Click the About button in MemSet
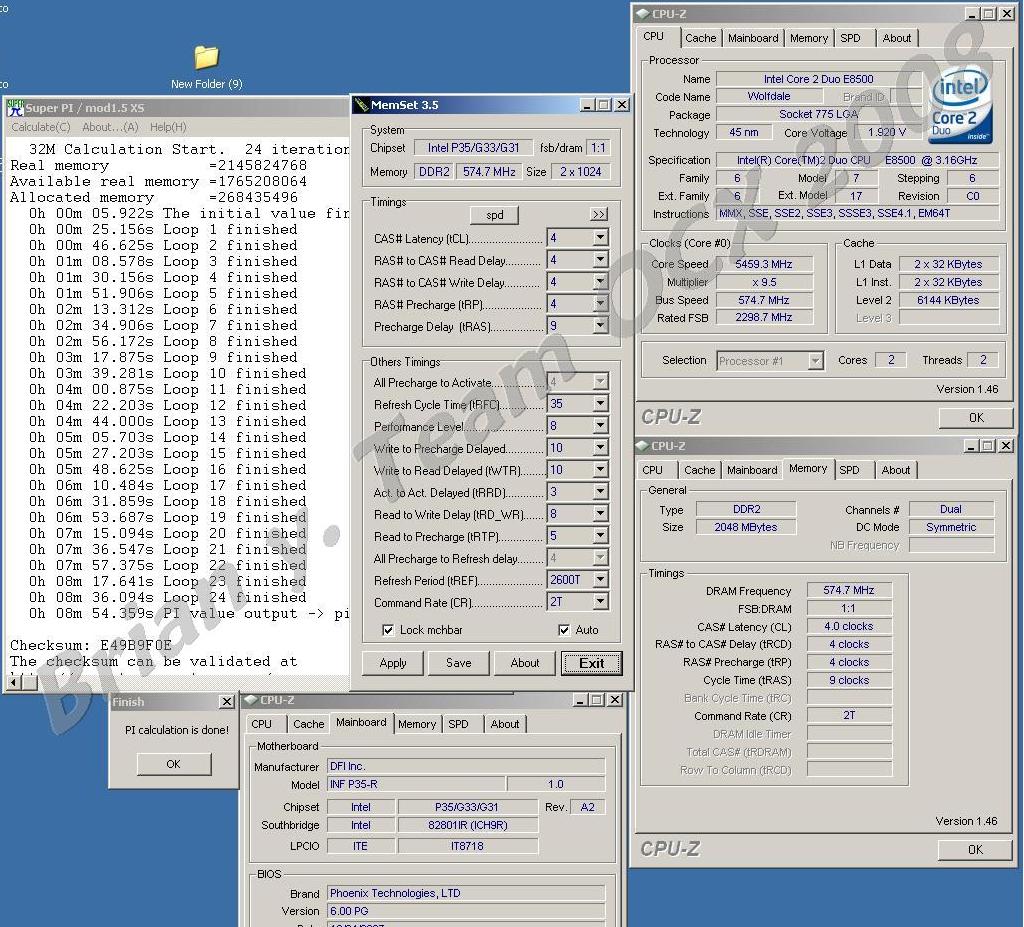Screen dimensions: 1024x927 524,663
